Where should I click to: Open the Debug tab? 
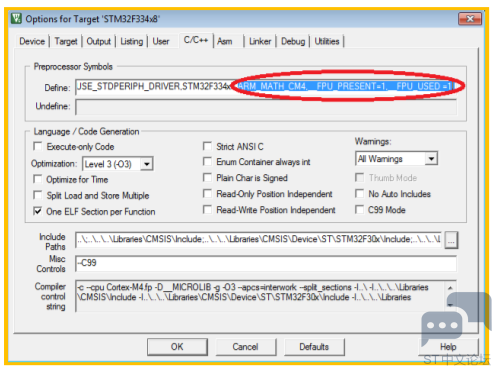pos(293,41)
